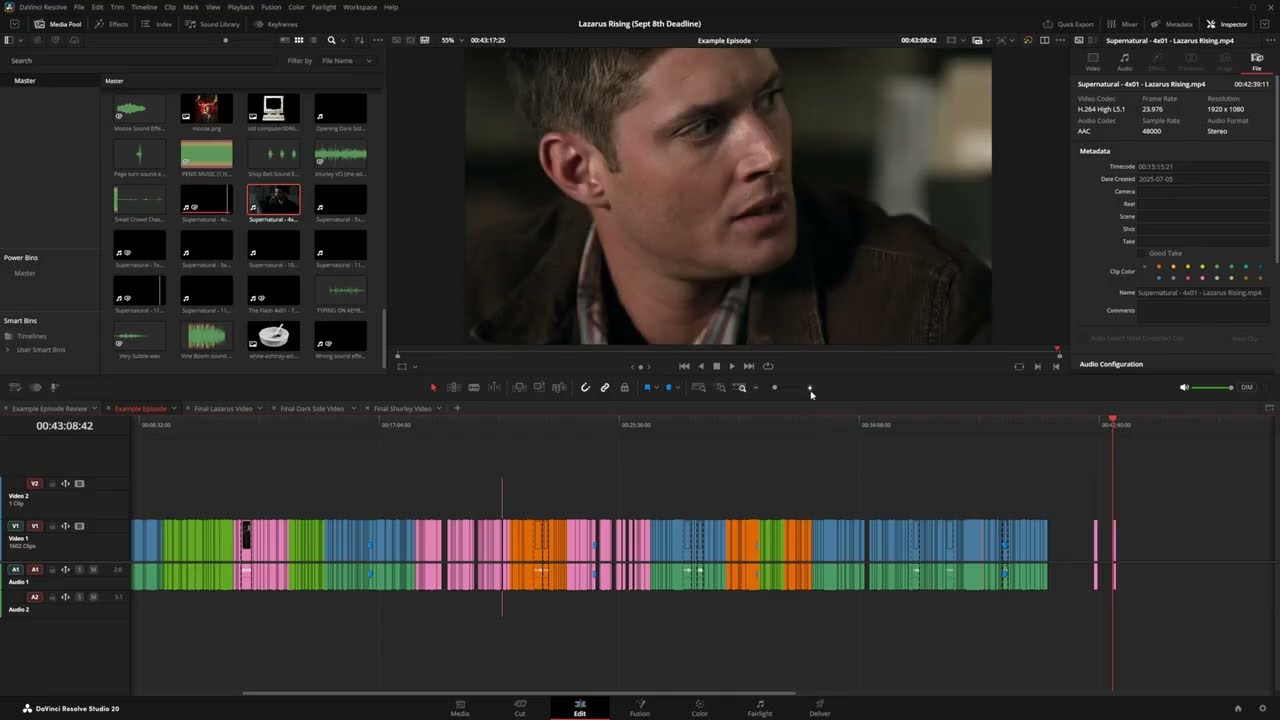Open marker color dropdown arrow
Screen dimensions: 1280x720
click(x=677, y=387)
